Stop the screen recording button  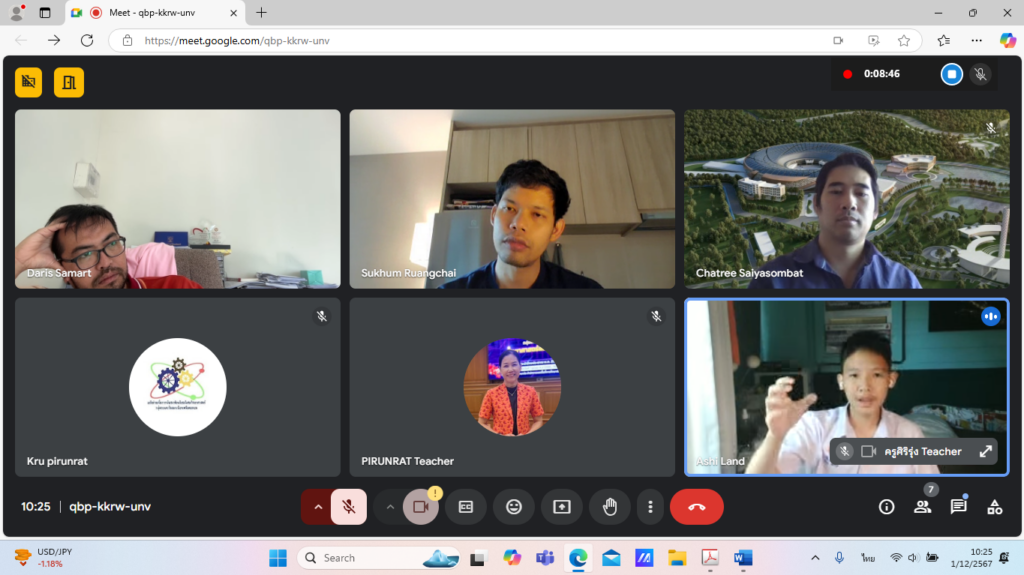[x=952, y=74]
